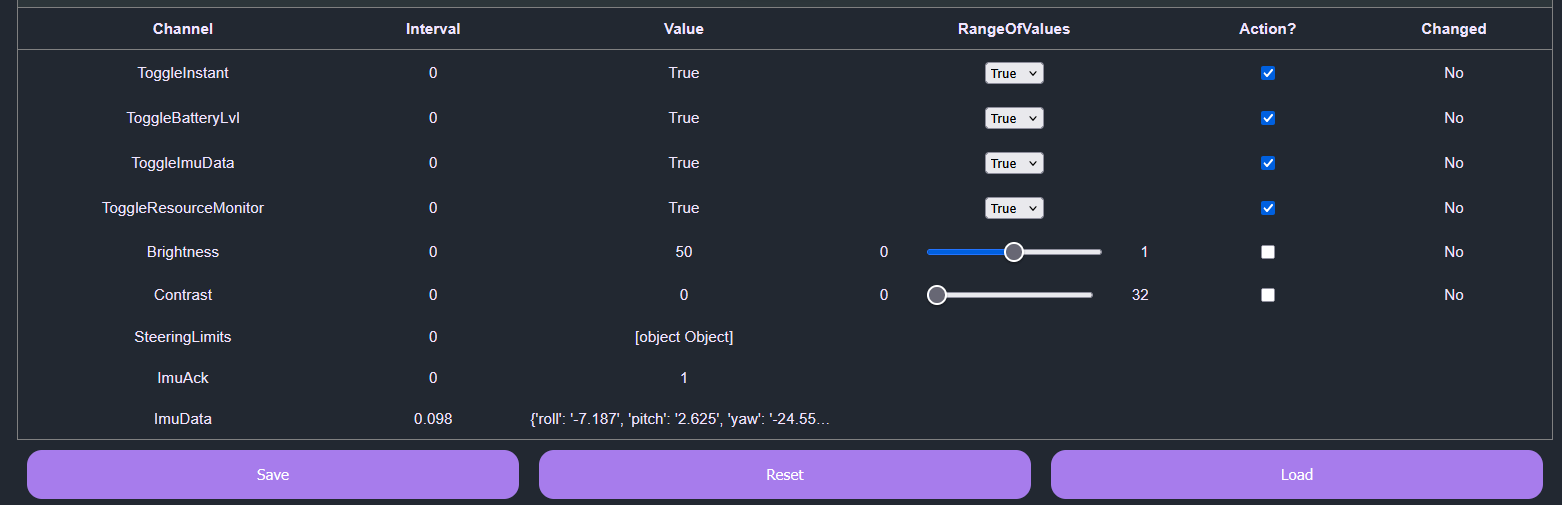Image resolution: width=1562 pixels, height=505 pixels.
Task: Click the Brightness slider handle
Action: 1014,252
